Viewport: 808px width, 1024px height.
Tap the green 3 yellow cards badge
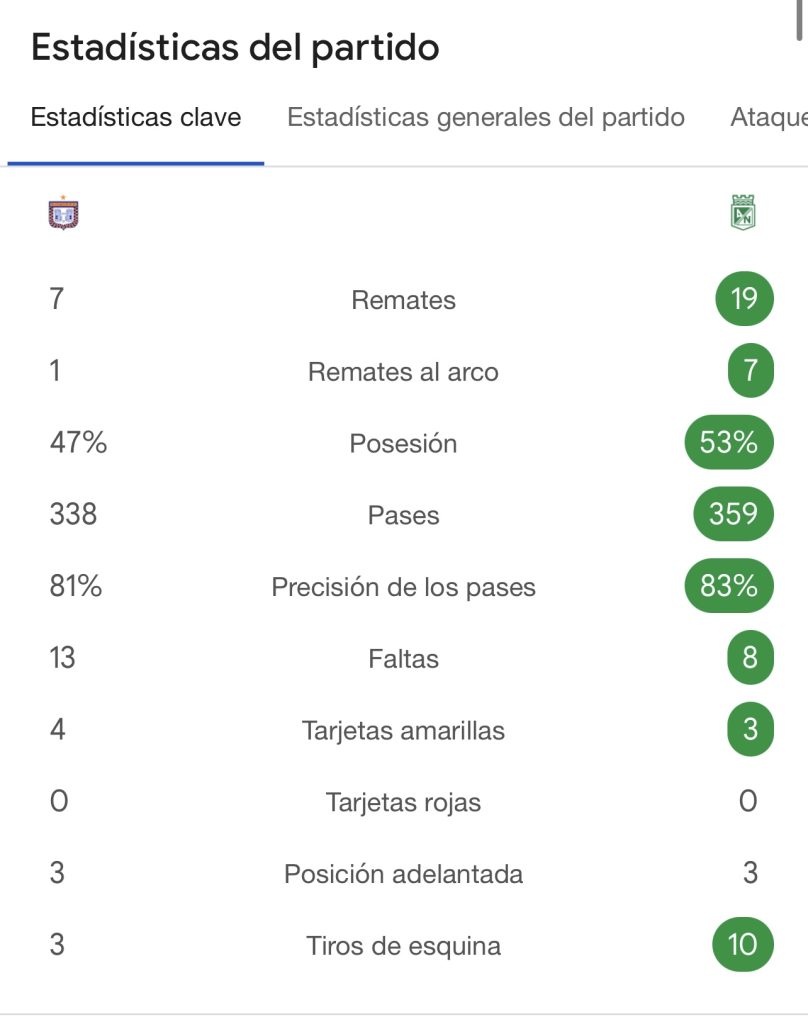click(750, 730)
